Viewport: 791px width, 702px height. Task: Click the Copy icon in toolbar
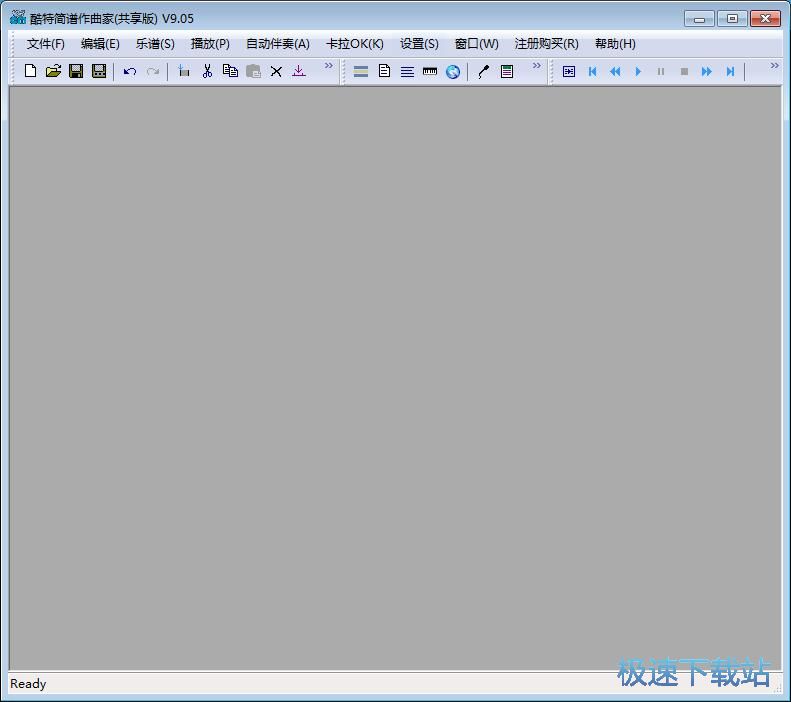coord(230,71)
